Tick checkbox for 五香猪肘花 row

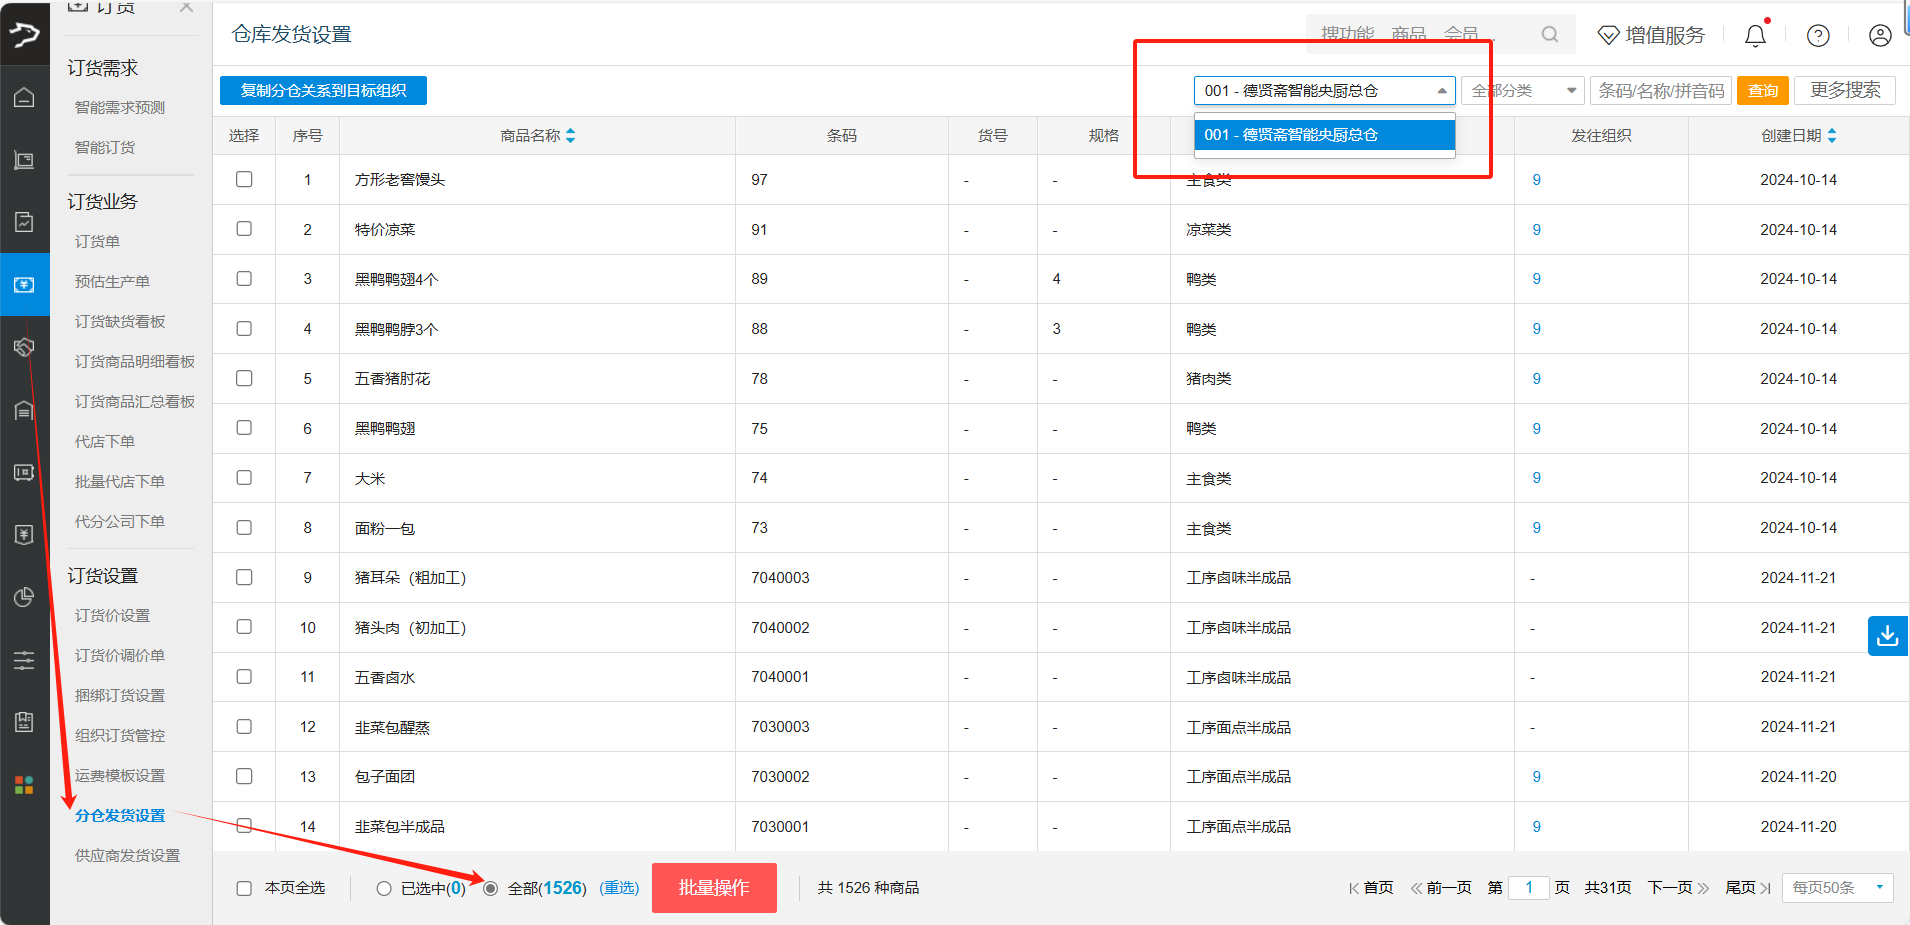(x=244, y=378)
